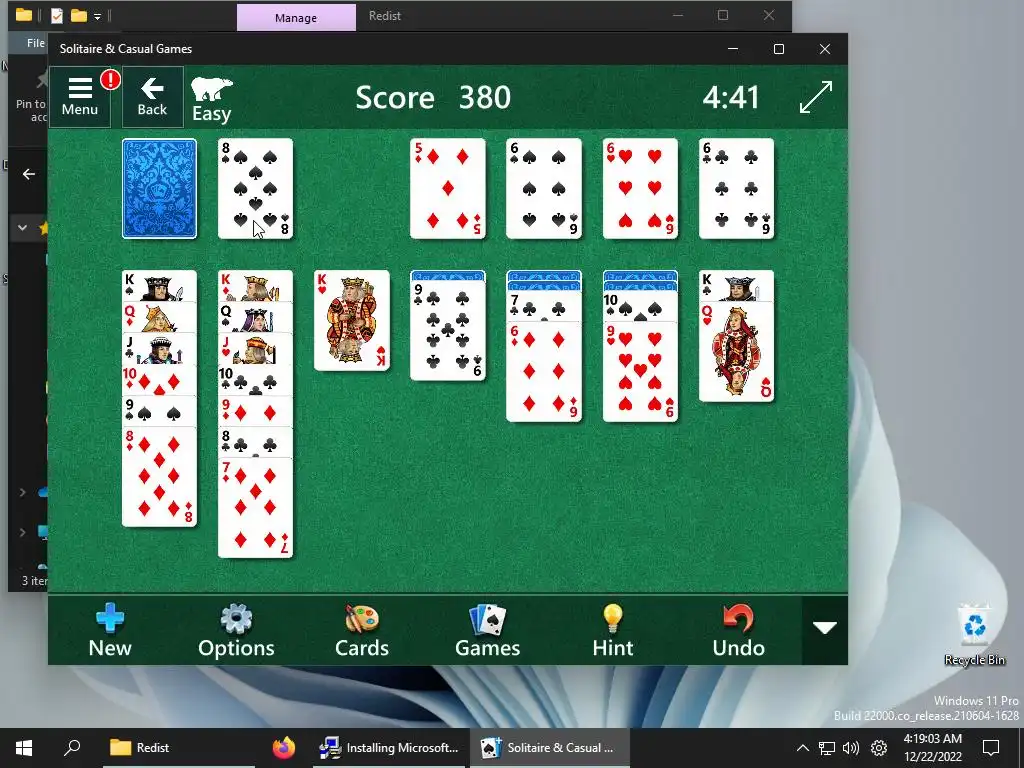Click the 5 of diamonds foundation pile
Viewport: 1024px width, 768px height.
tap(447, 188)
